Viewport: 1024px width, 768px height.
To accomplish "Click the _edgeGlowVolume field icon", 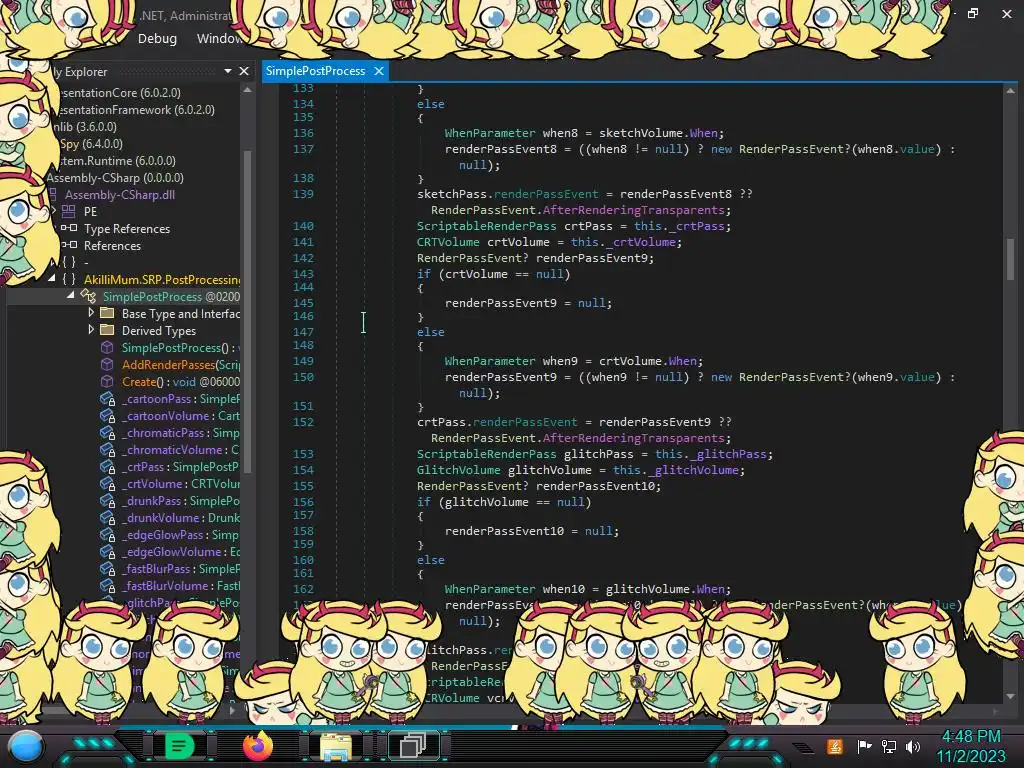I will click(108, 551).
